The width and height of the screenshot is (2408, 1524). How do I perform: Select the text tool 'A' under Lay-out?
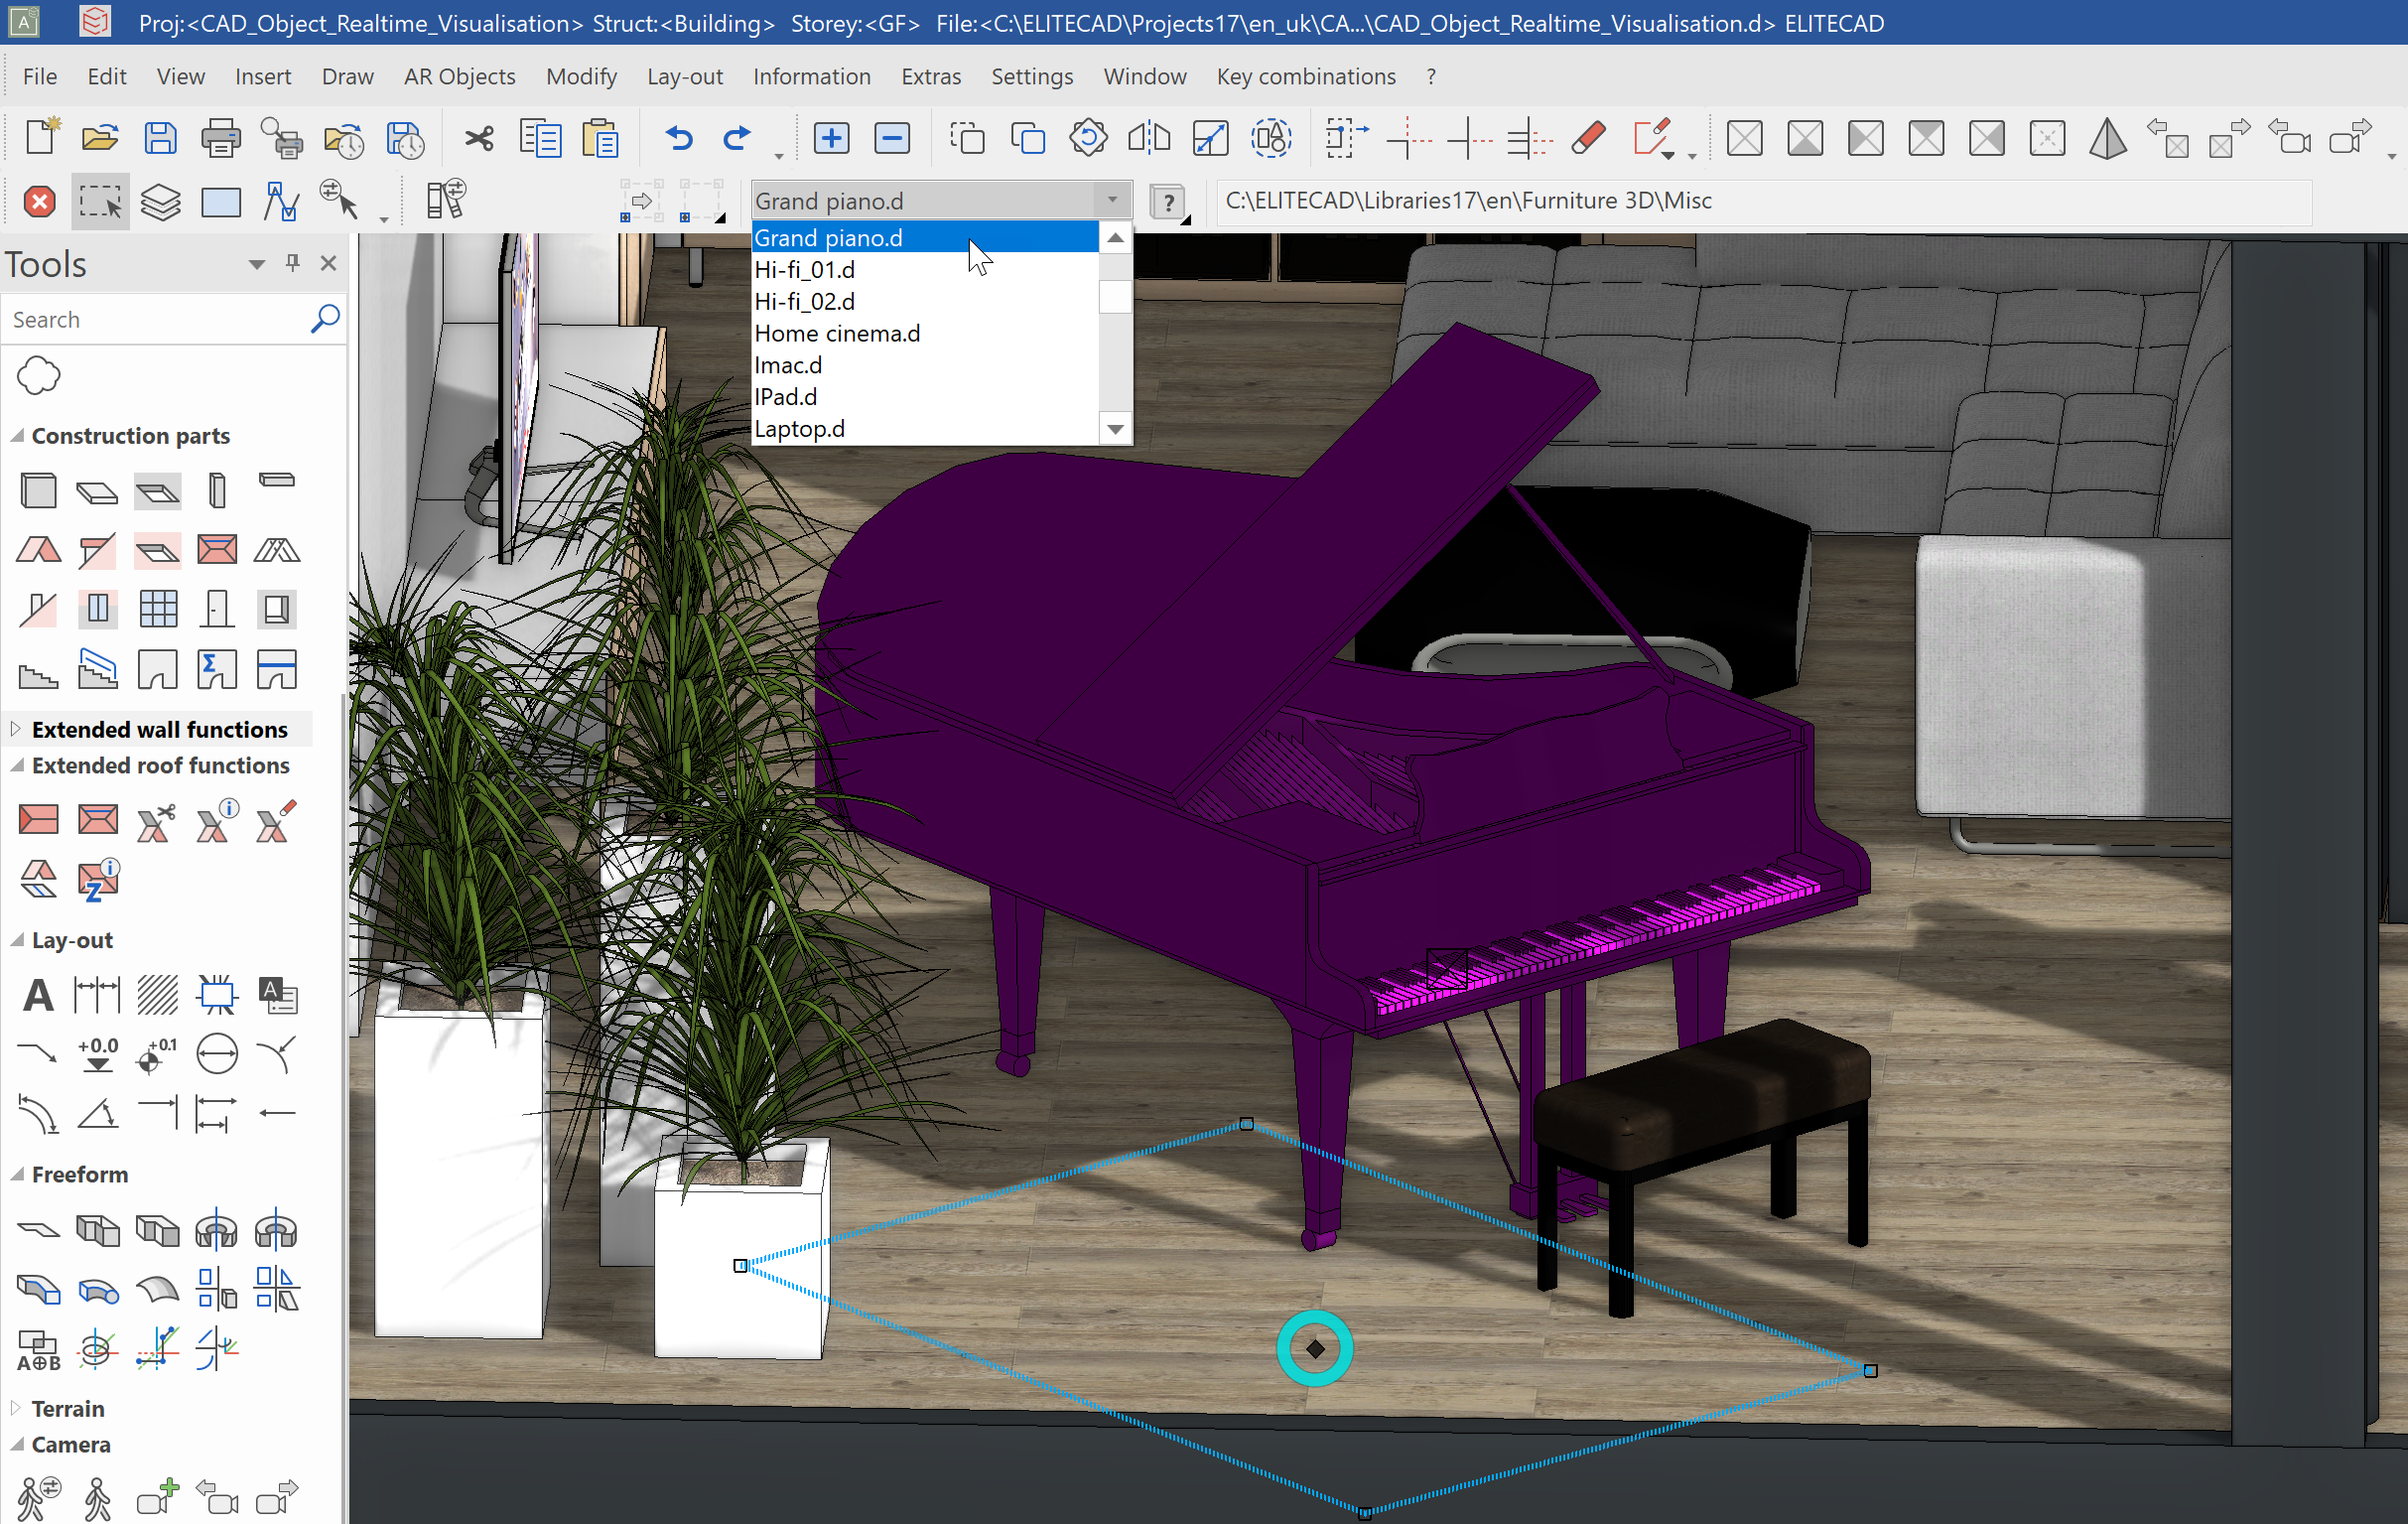(x=38, y=994)
